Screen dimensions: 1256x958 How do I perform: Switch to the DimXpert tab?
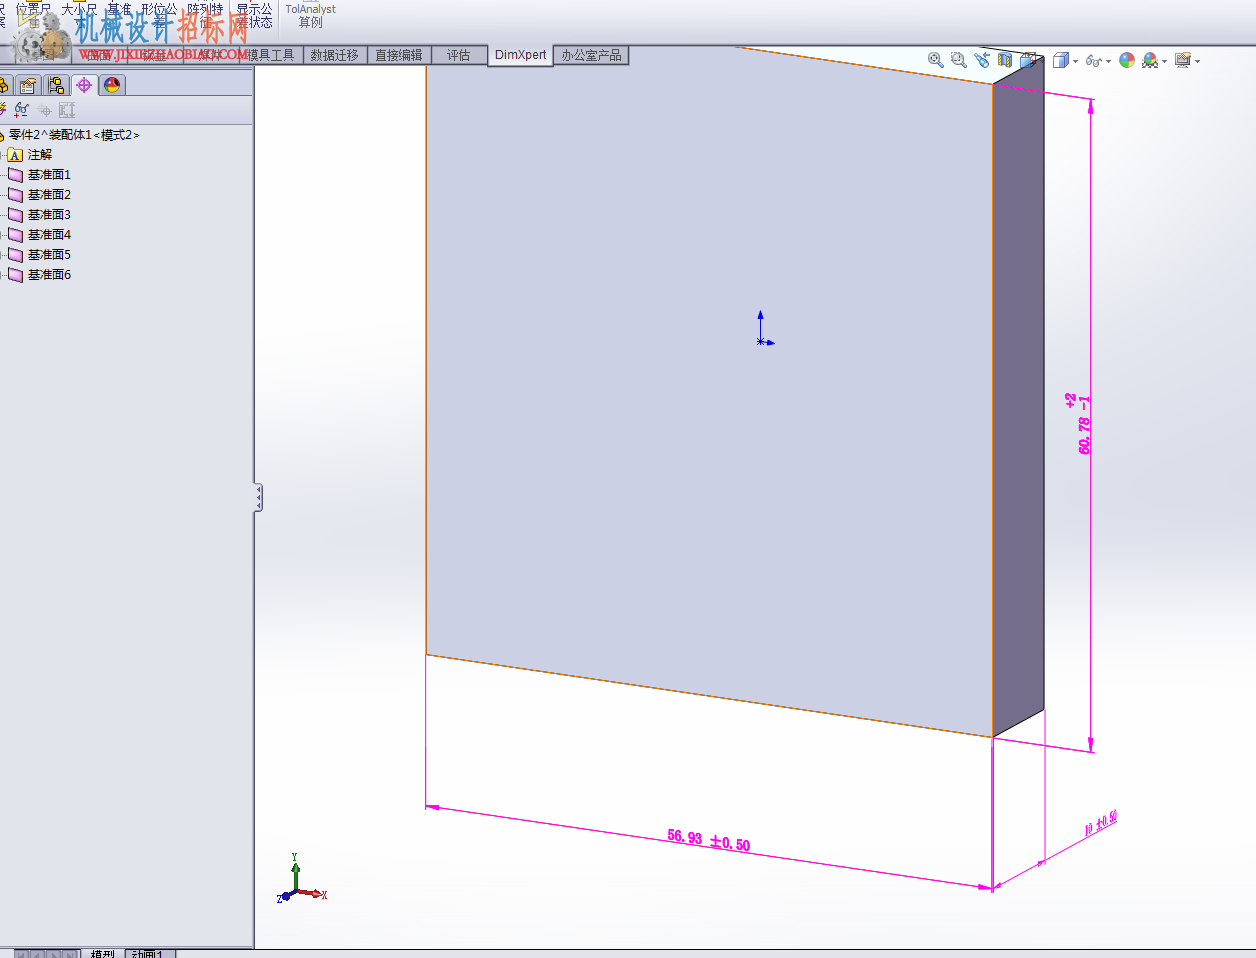tap(521, 55)
